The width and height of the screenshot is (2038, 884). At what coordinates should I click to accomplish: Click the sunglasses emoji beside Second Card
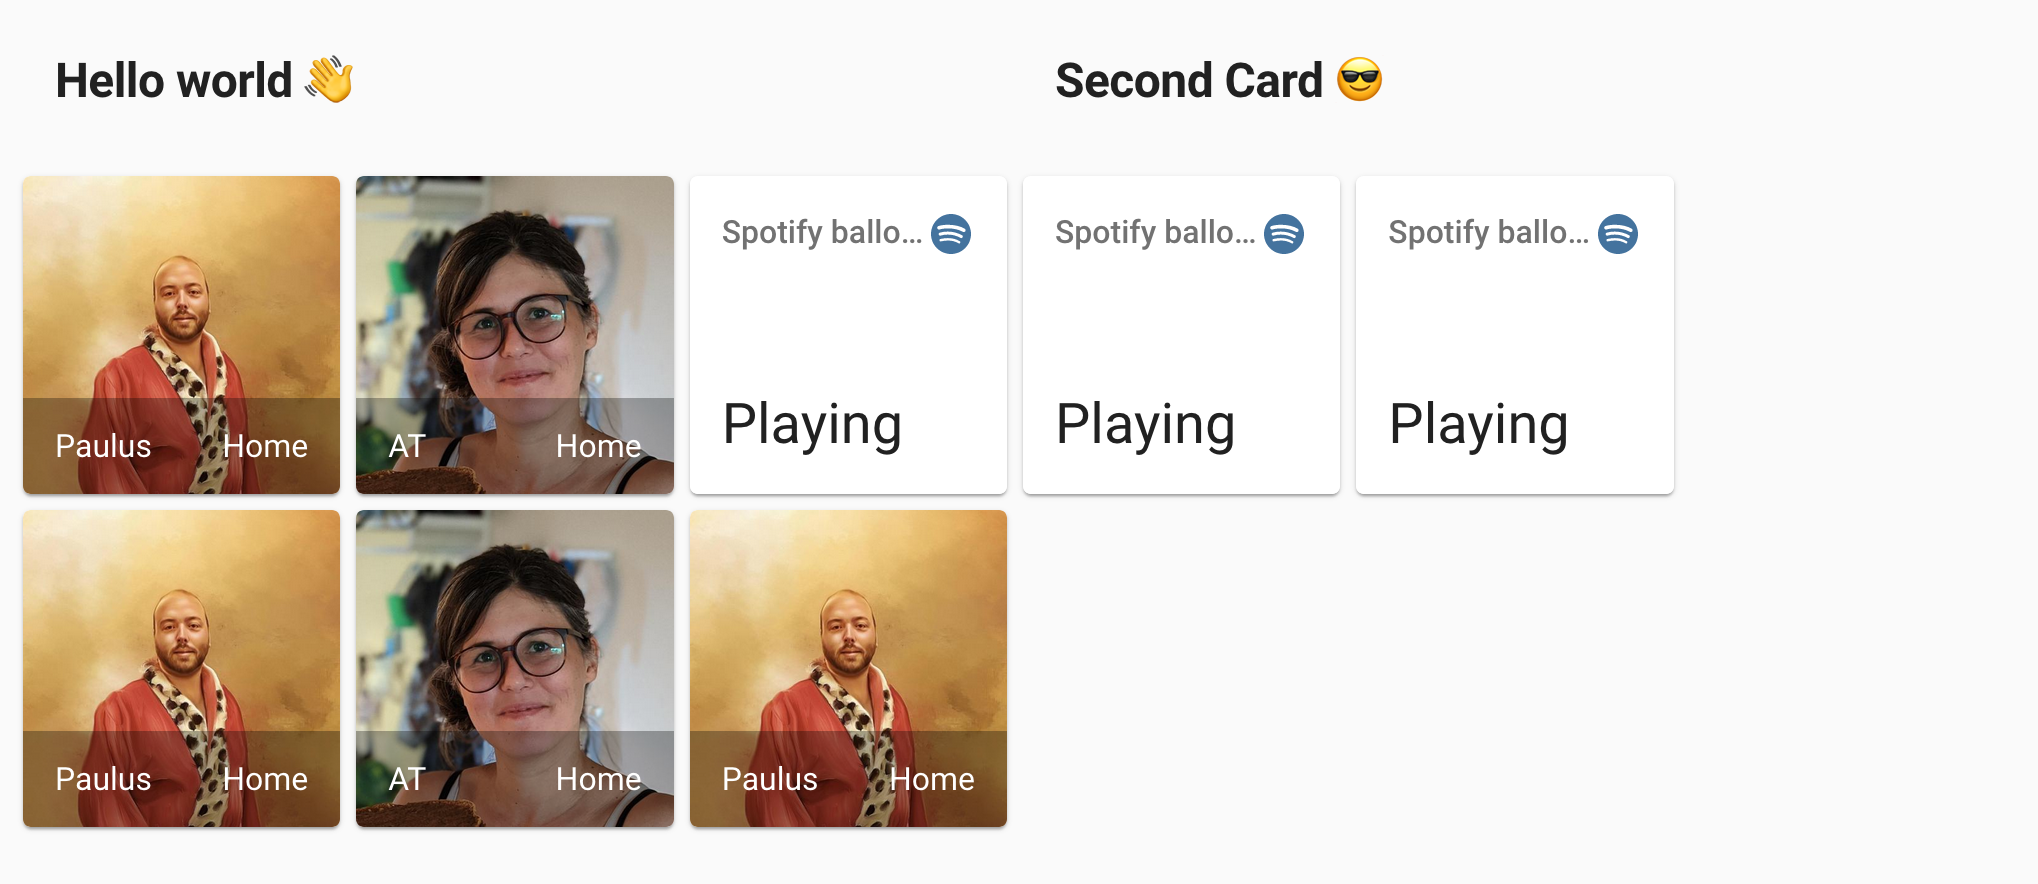coord(1360,80)
